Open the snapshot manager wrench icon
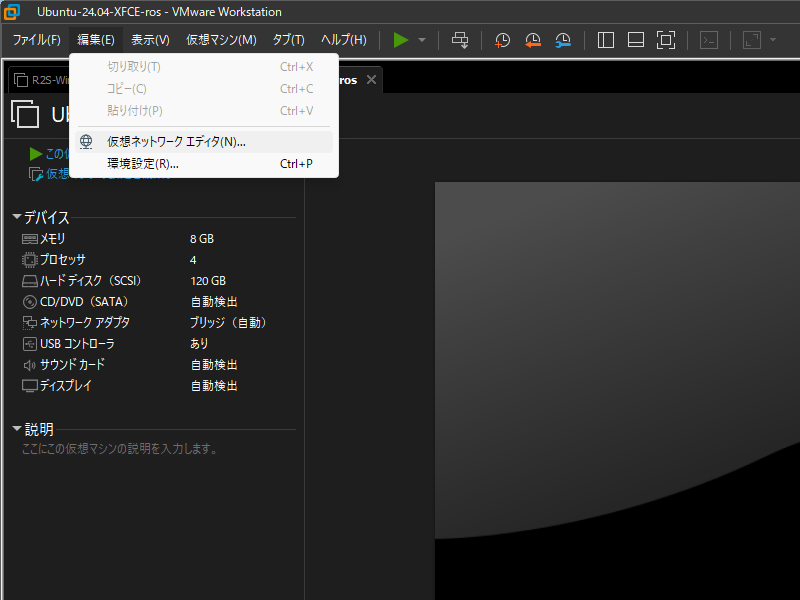800x600 pixels. click(563, 40)
